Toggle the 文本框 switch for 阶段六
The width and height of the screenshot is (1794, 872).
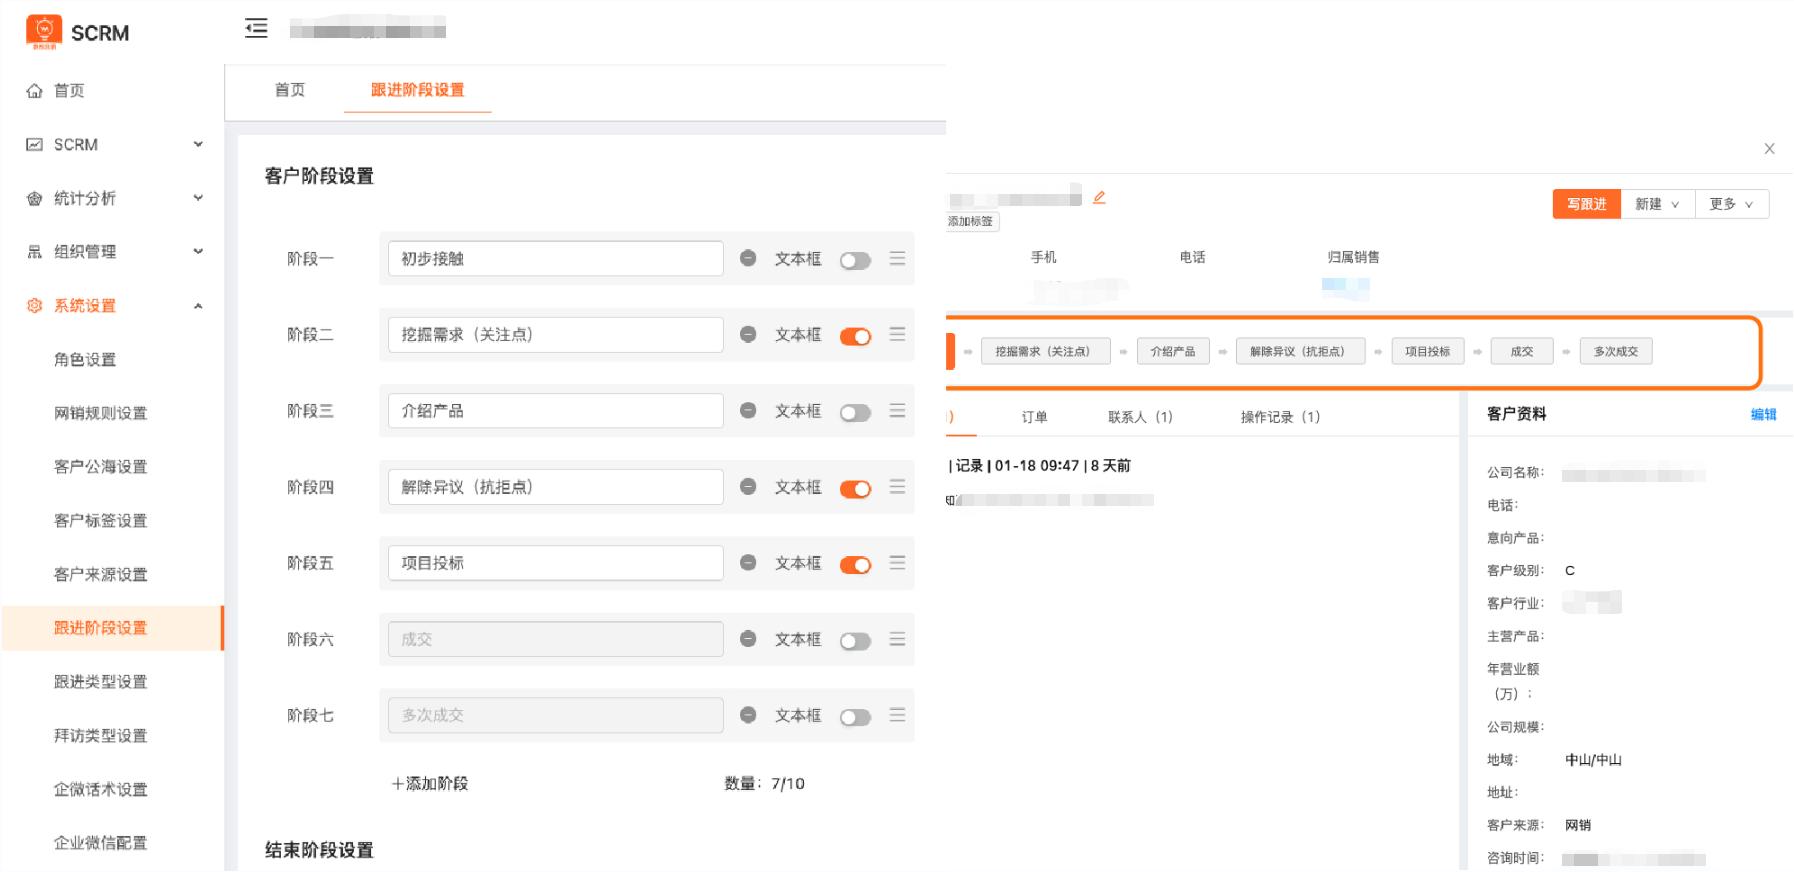[855, 641]
